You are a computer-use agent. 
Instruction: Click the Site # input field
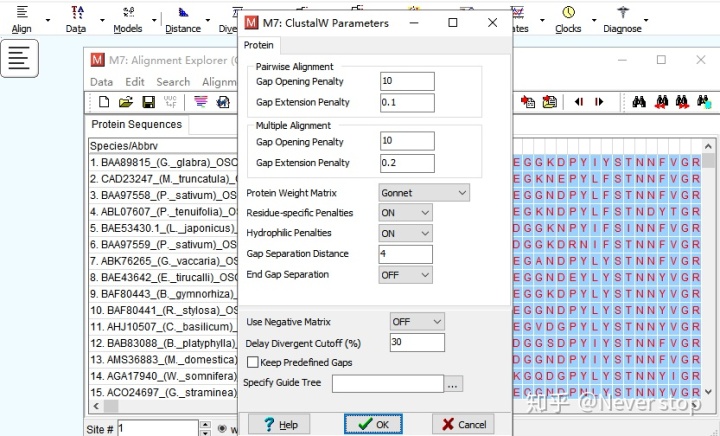pos(158,428)
